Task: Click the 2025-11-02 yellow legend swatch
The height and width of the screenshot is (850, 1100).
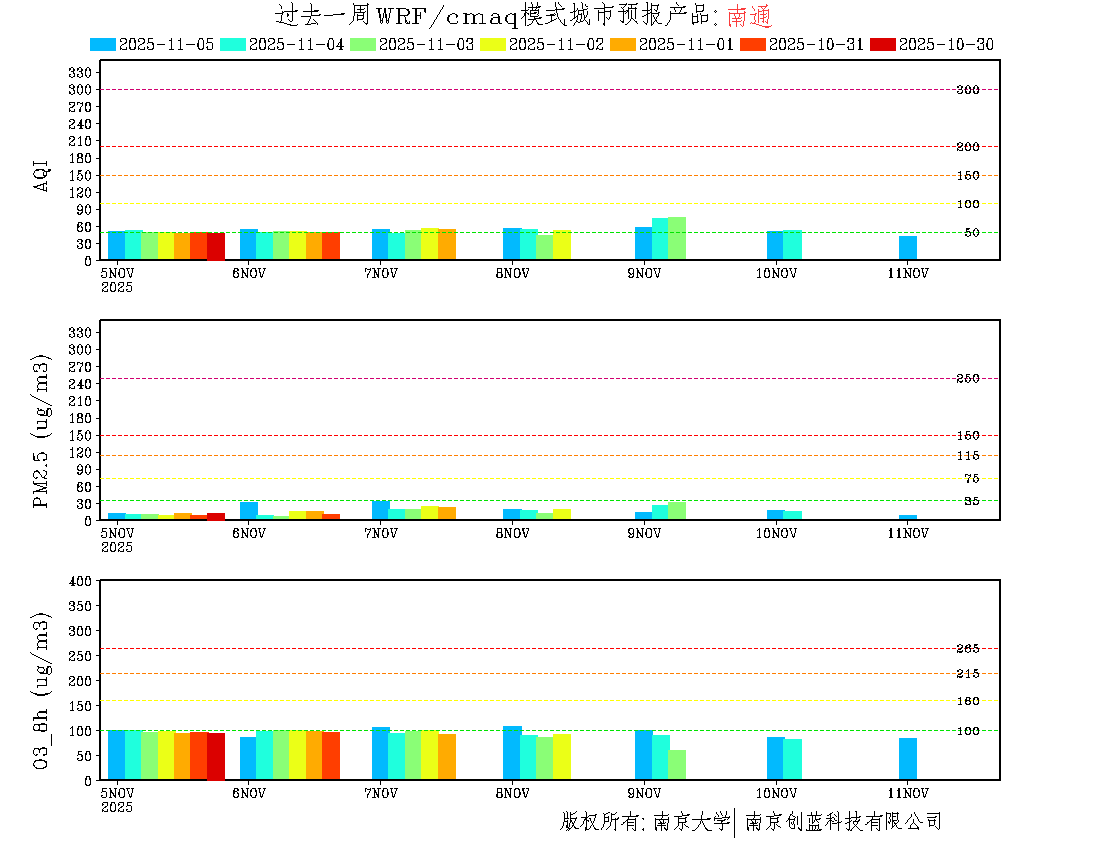Action: click(x=493, y=44)
